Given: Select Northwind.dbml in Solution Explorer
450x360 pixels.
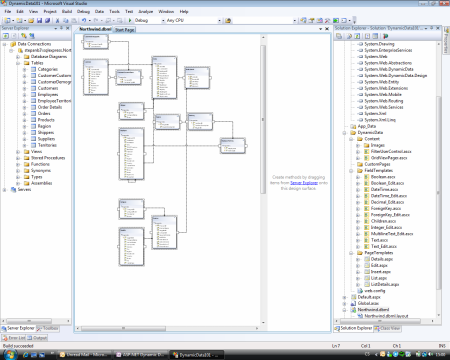Looking at the screenshot, I should point(373,310).
